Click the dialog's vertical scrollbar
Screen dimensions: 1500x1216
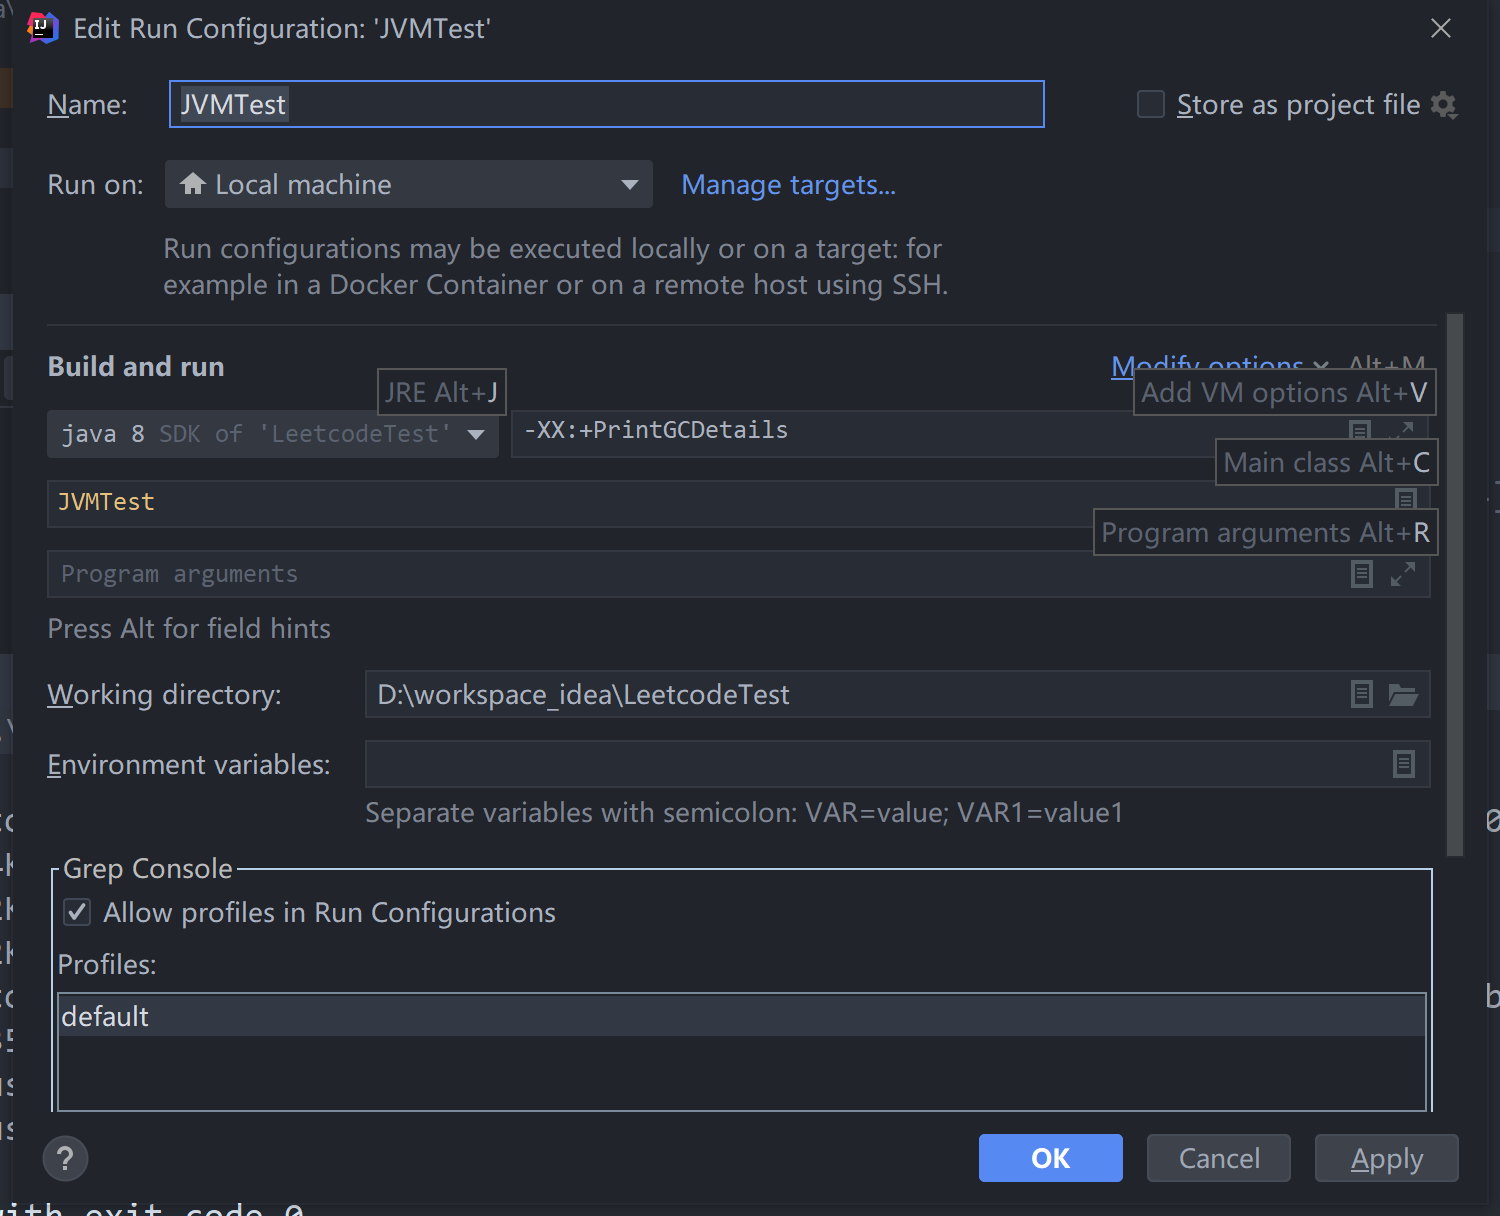1455,585
